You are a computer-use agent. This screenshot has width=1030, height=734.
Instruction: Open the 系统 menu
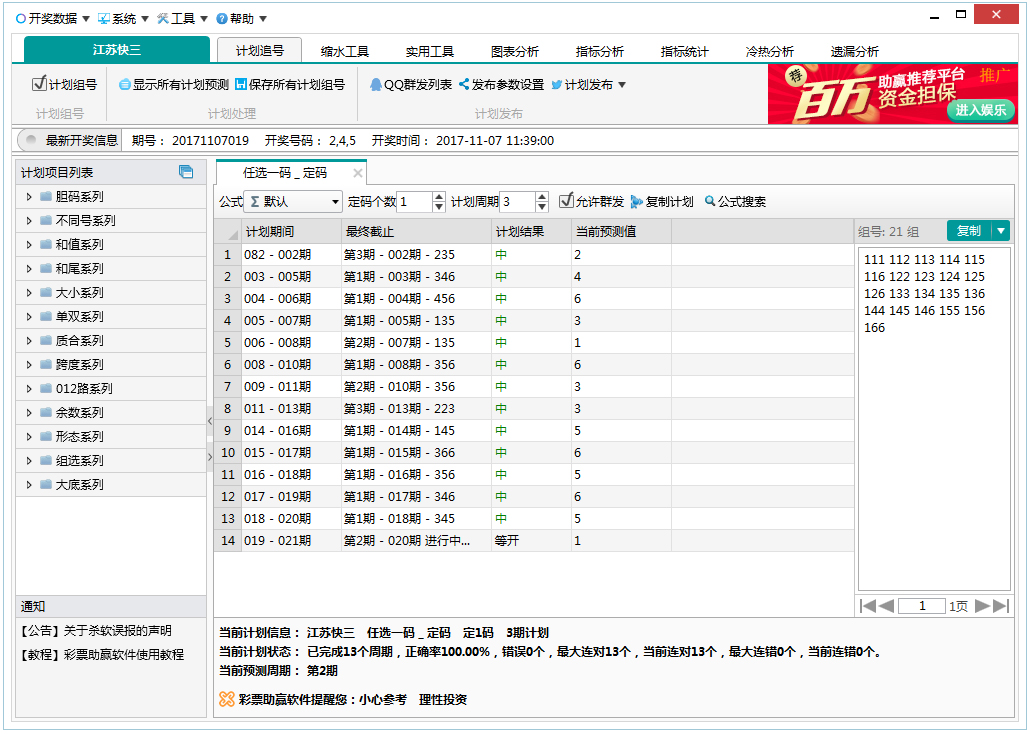click(123, 18)
